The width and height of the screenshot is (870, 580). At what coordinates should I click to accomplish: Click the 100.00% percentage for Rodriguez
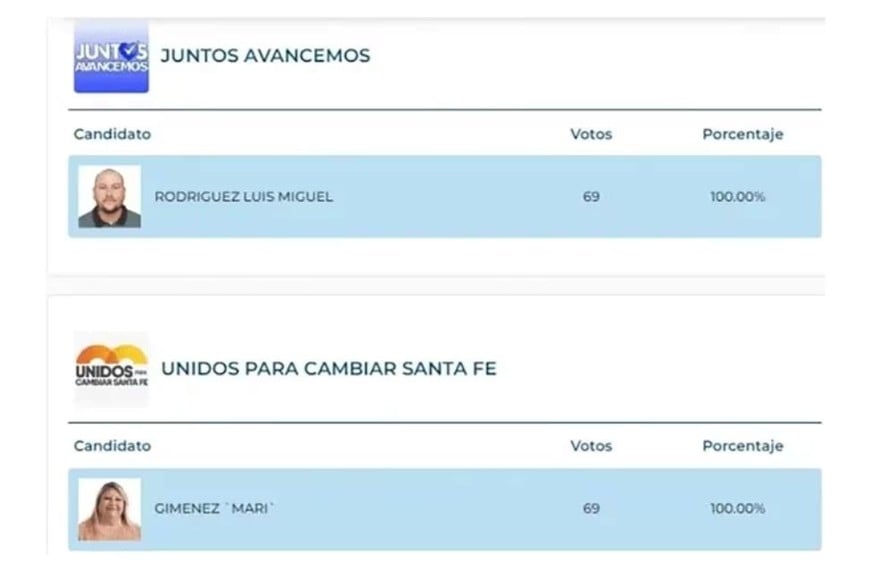pyautogui.click(x=739, y=197)
